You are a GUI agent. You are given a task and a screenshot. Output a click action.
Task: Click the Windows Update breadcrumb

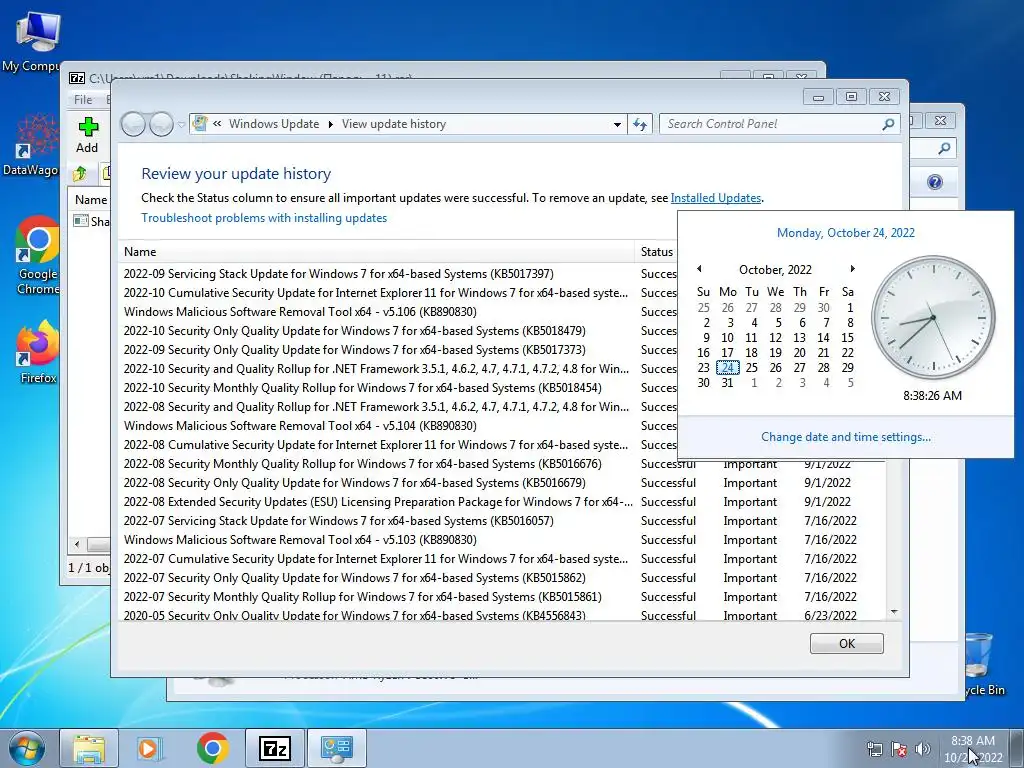(x=274, y=124)
